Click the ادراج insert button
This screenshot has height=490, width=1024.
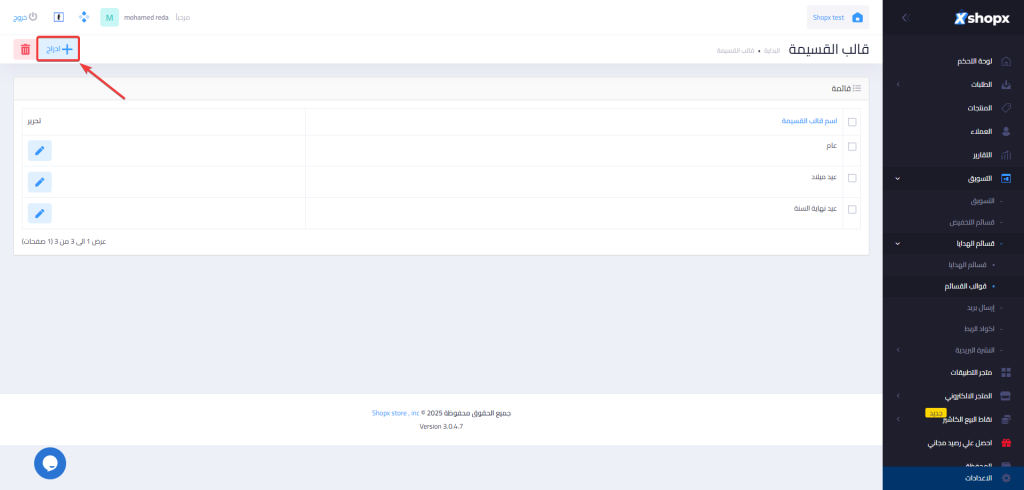58,49
